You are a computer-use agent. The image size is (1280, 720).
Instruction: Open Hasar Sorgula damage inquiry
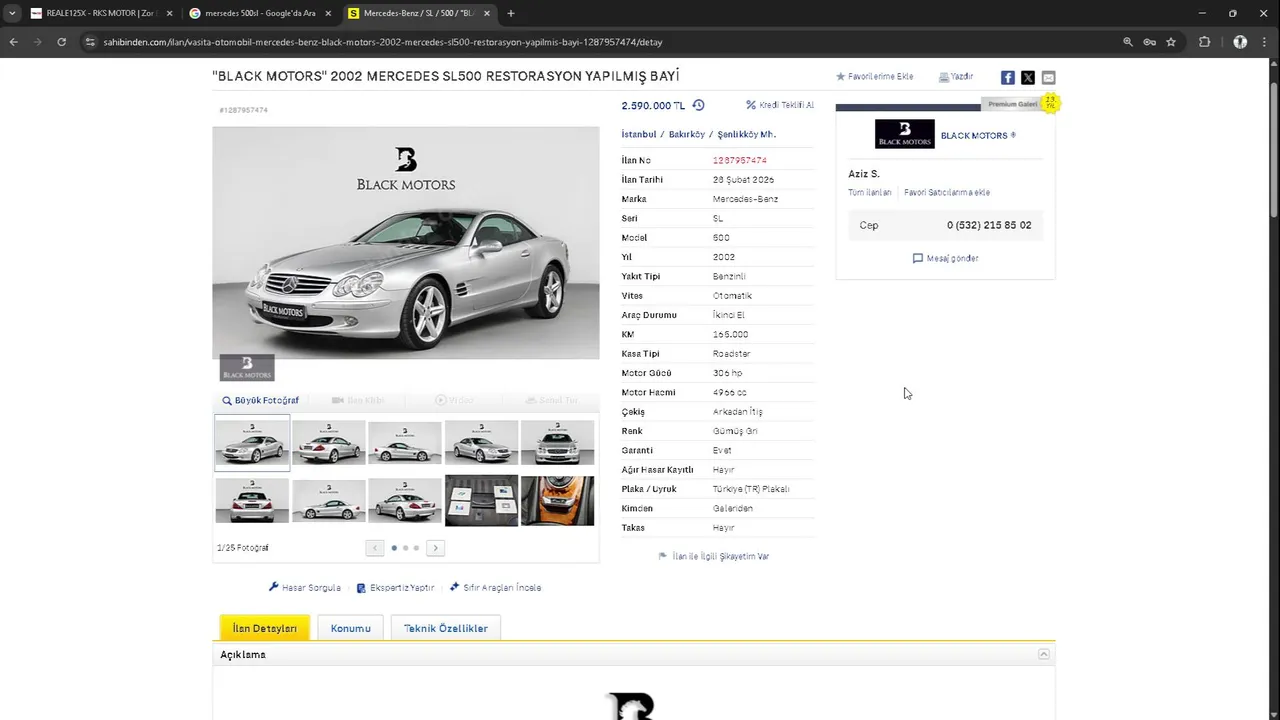tap(305, 588)
